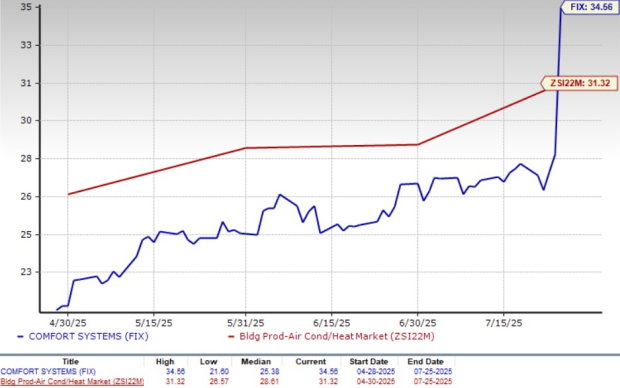Click the 26 y-axis label
Viewport: 620px width, 388px height.
(26, 196)
